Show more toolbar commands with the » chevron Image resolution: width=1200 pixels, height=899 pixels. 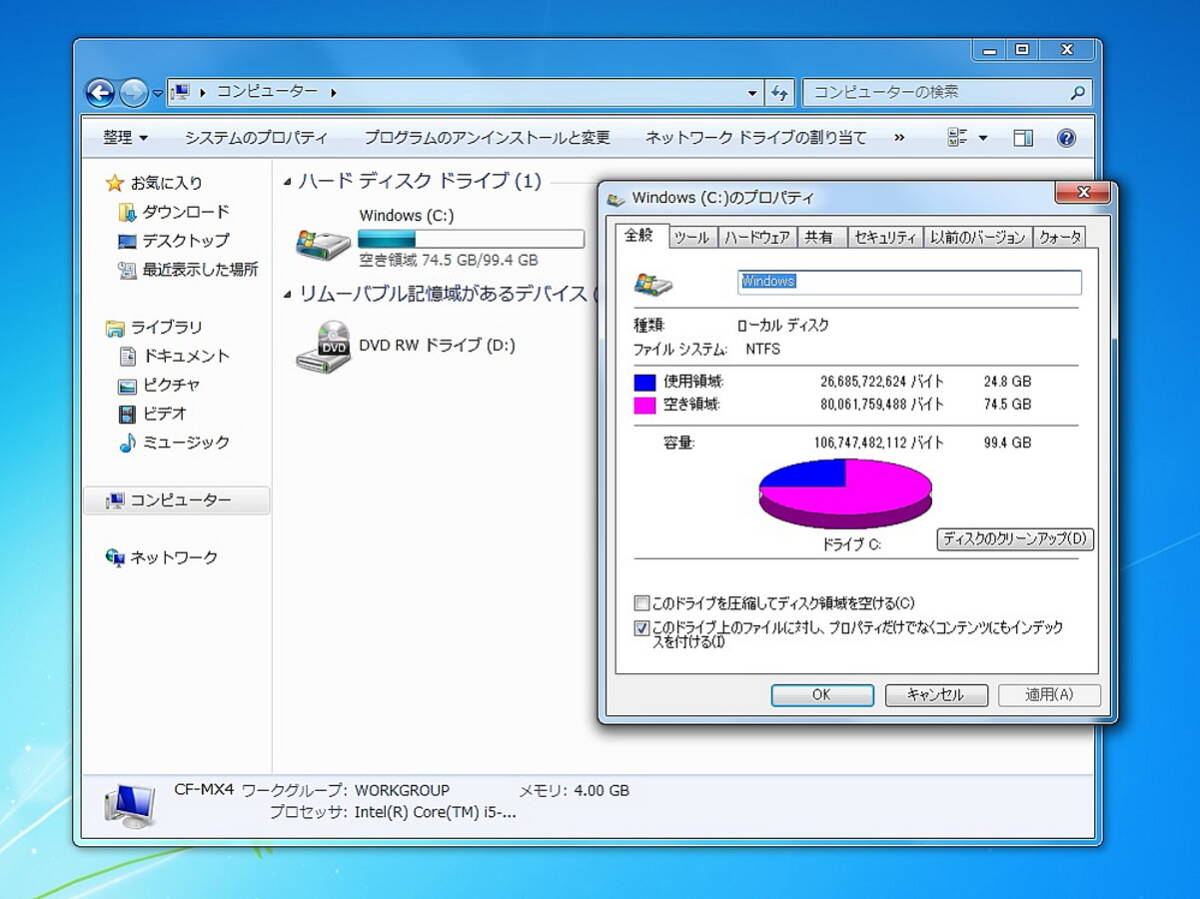(899, 137)
